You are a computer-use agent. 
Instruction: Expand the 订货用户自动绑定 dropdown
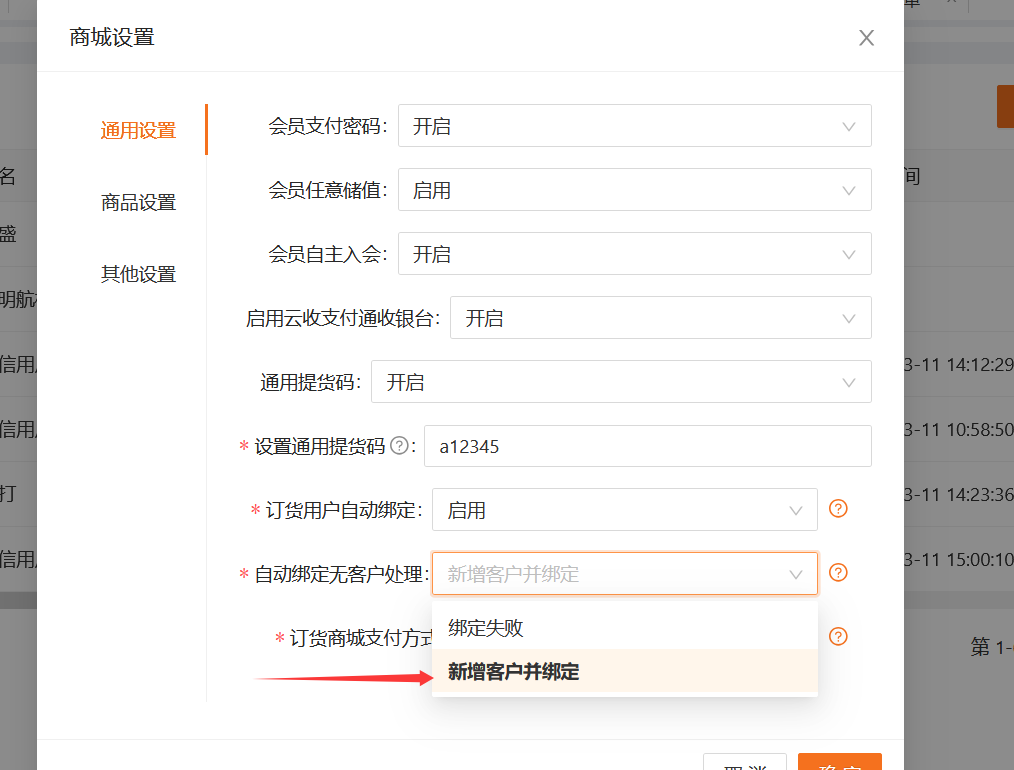click(x=624, y=510)
